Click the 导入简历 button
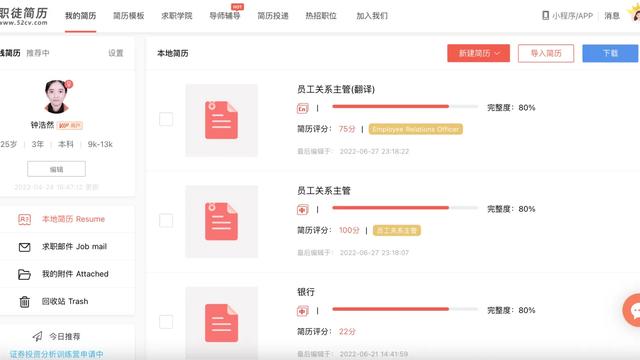Screen dimensions: 640x360 pyautogui.click(x=546, y=53)
